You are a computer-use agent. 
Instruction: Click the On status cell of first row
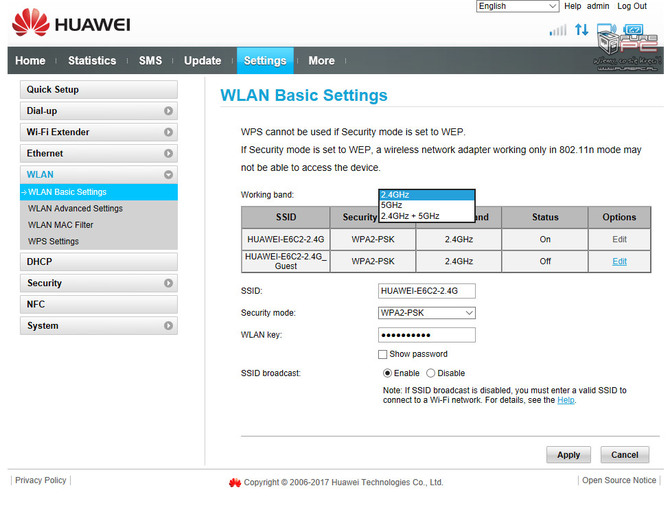[x=545, y=239]
